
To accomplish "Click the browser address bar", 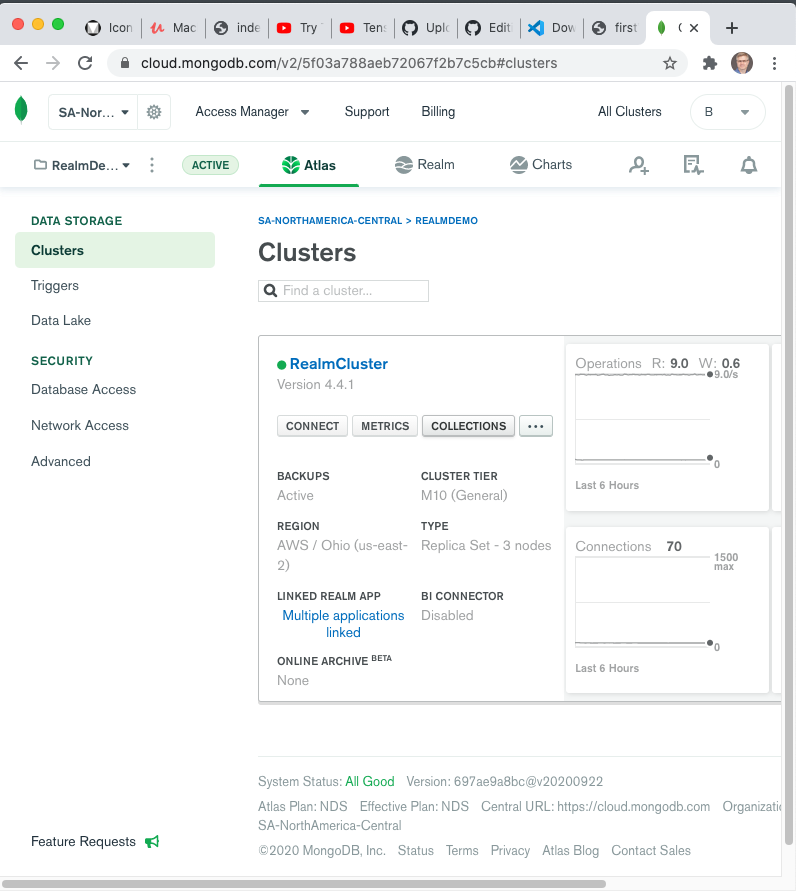I will pyautogui.click(x=398, y=63).
